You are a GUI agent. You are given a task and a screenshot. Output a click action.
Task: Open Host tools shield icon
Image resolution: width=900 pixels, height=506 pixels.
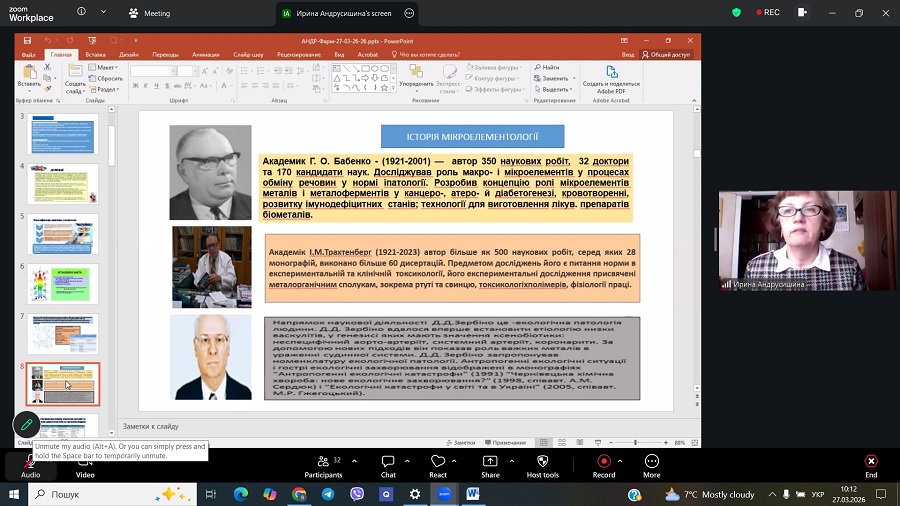[x=542, y=462]
